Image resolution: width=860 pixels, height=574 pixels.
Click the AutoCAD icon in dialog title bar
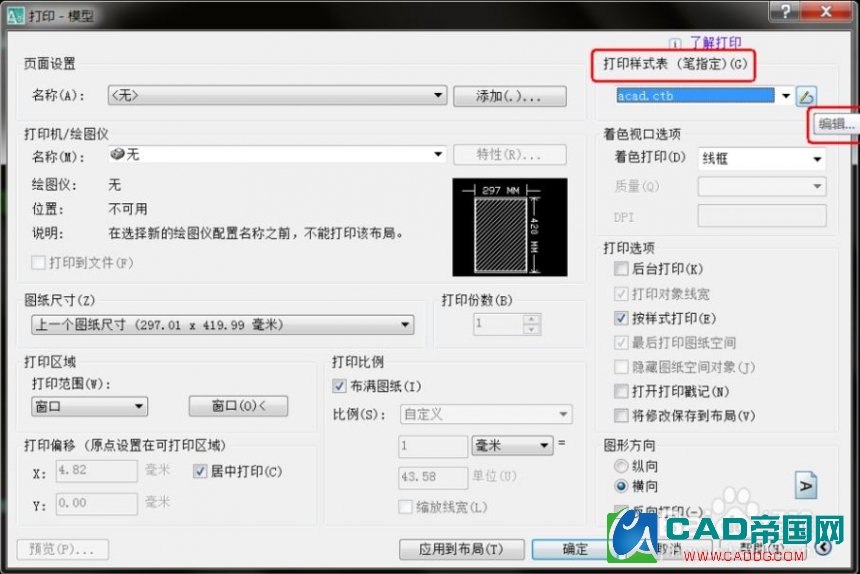pyautogui.click(x=15, y=15)
